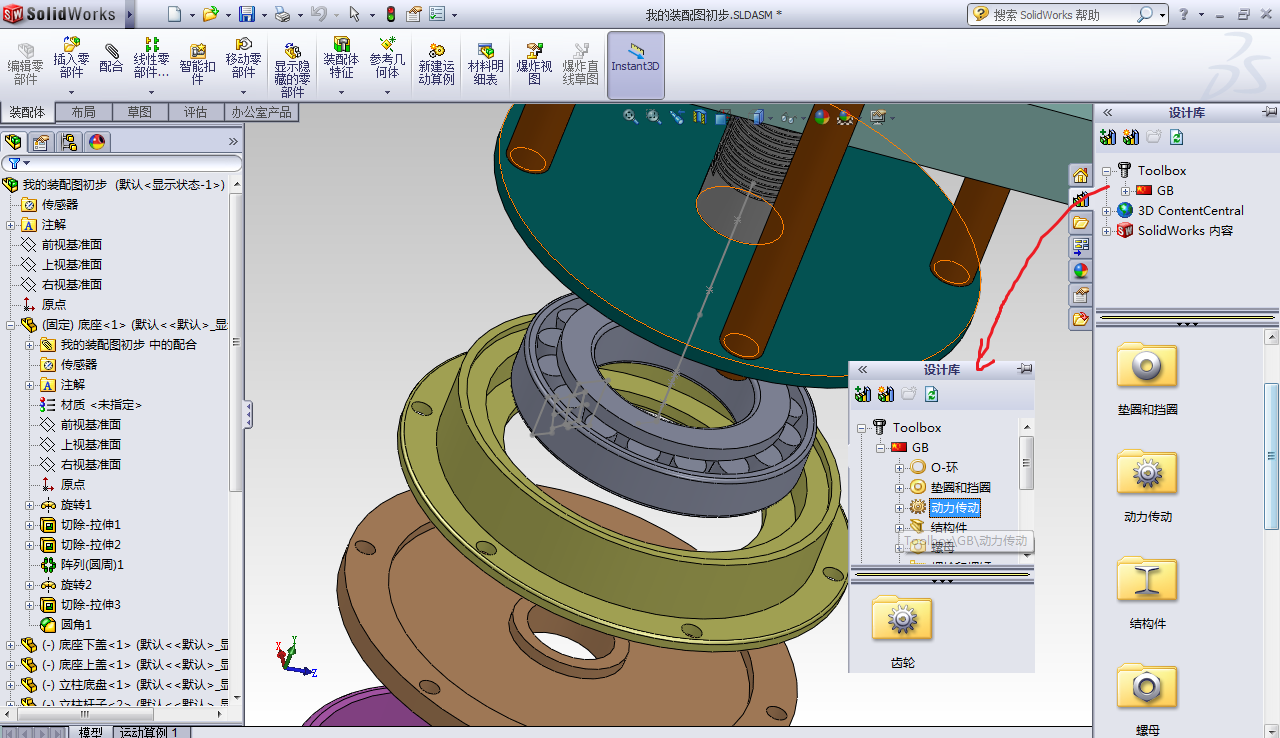Click the 参考几何体 reference geometry tool
Screen dimensions: 1280x738
tap(387, 58)
